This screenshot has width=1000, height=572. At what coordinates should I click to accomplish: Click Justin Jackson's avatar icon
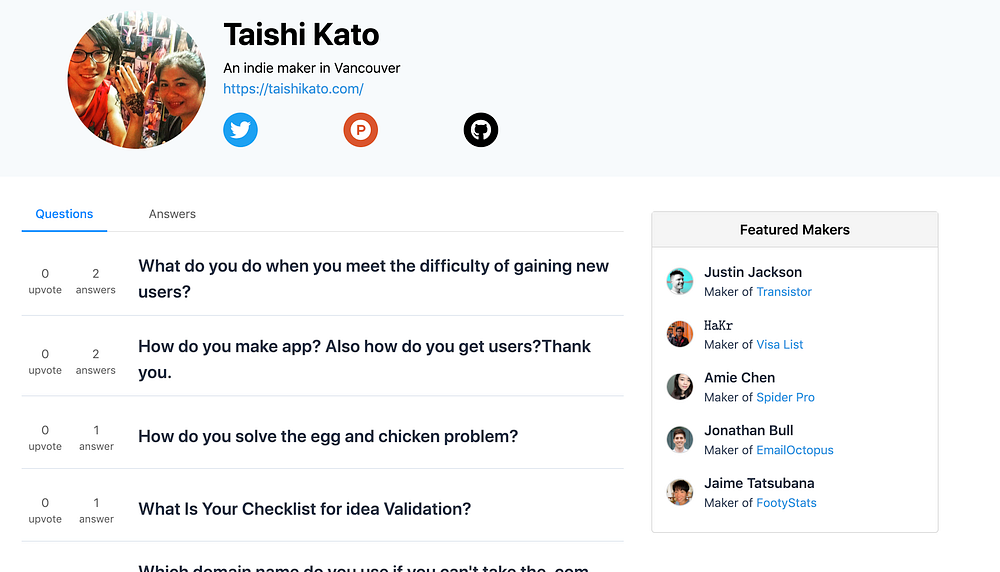click(680, 281)
